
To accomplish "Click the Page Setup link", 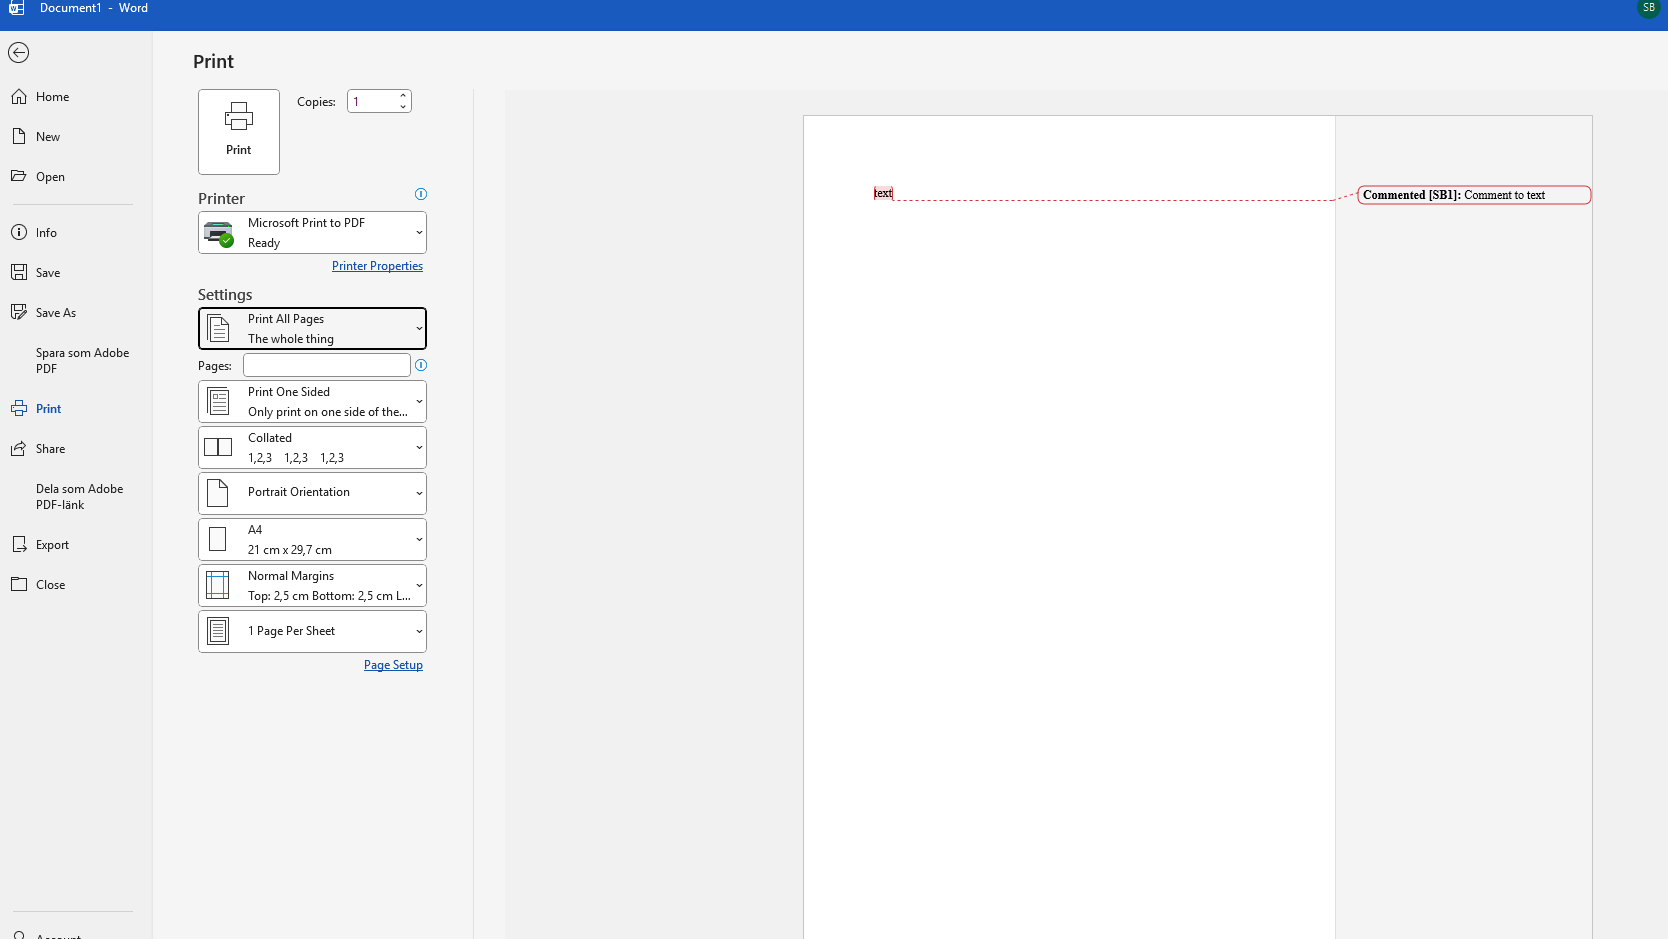I will pyautogui.click(x=393, y=665).
